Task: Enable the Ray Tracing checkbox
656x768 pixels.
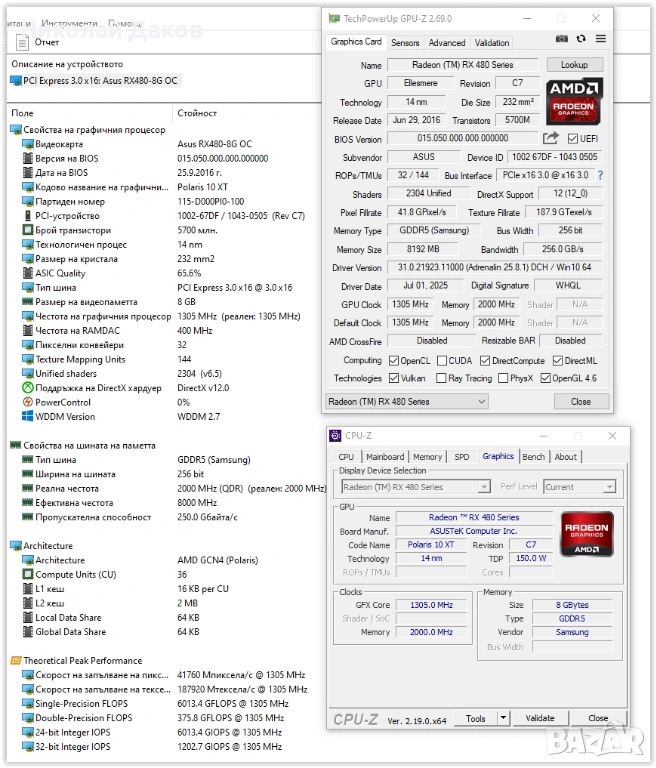Action: point(442,378)
